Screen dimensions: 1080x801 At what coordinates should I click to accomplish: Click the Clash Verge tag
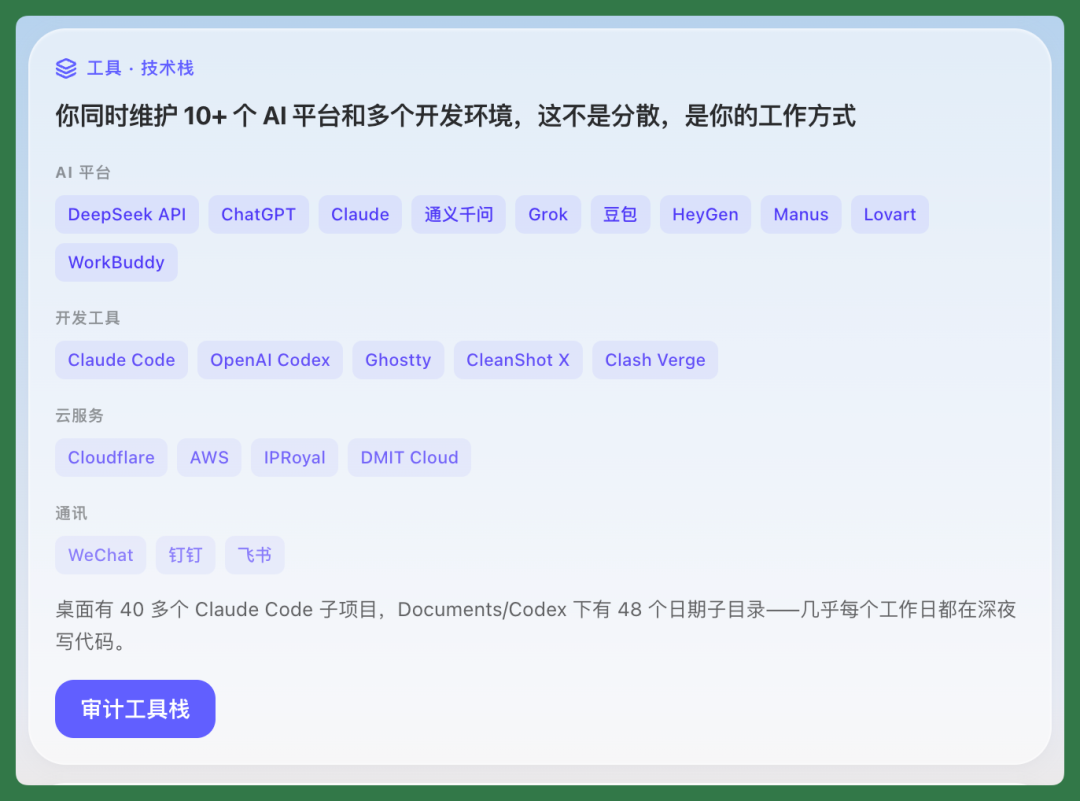tap(655, 360)
